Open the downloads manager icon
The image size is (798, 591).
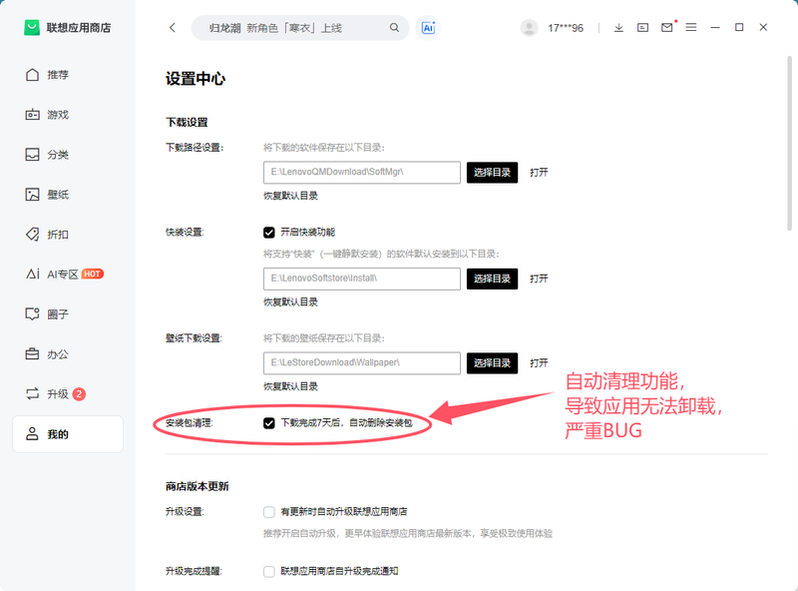(618, 27)
